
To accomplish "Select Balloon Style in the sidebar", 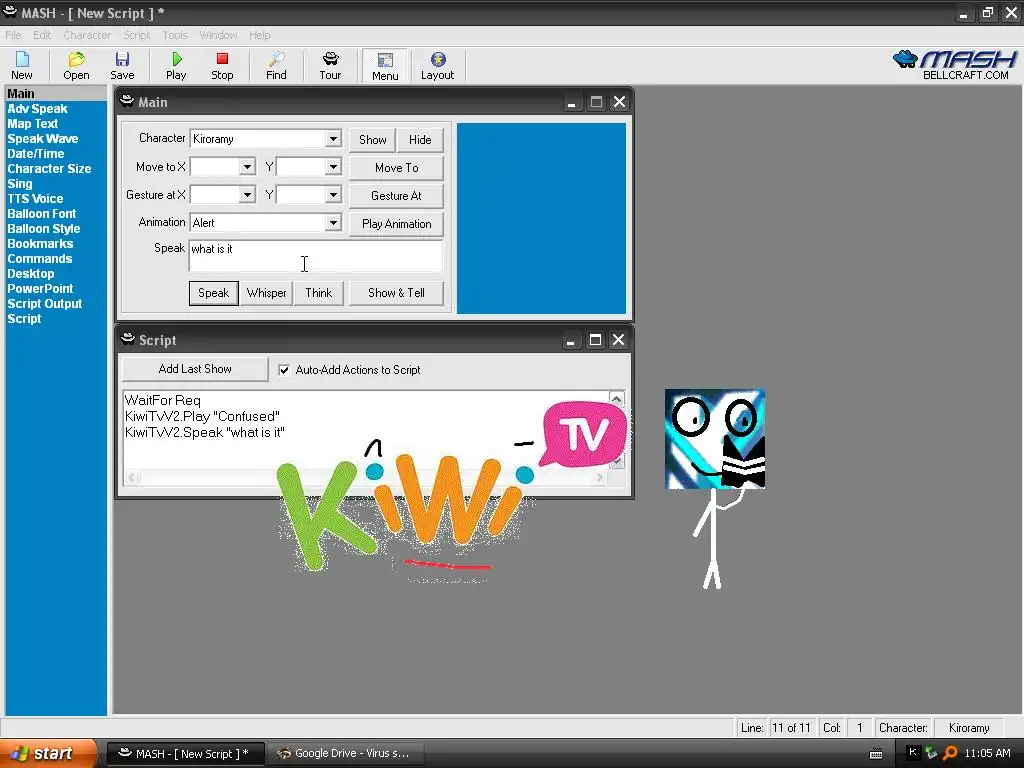I will [44, 229].
